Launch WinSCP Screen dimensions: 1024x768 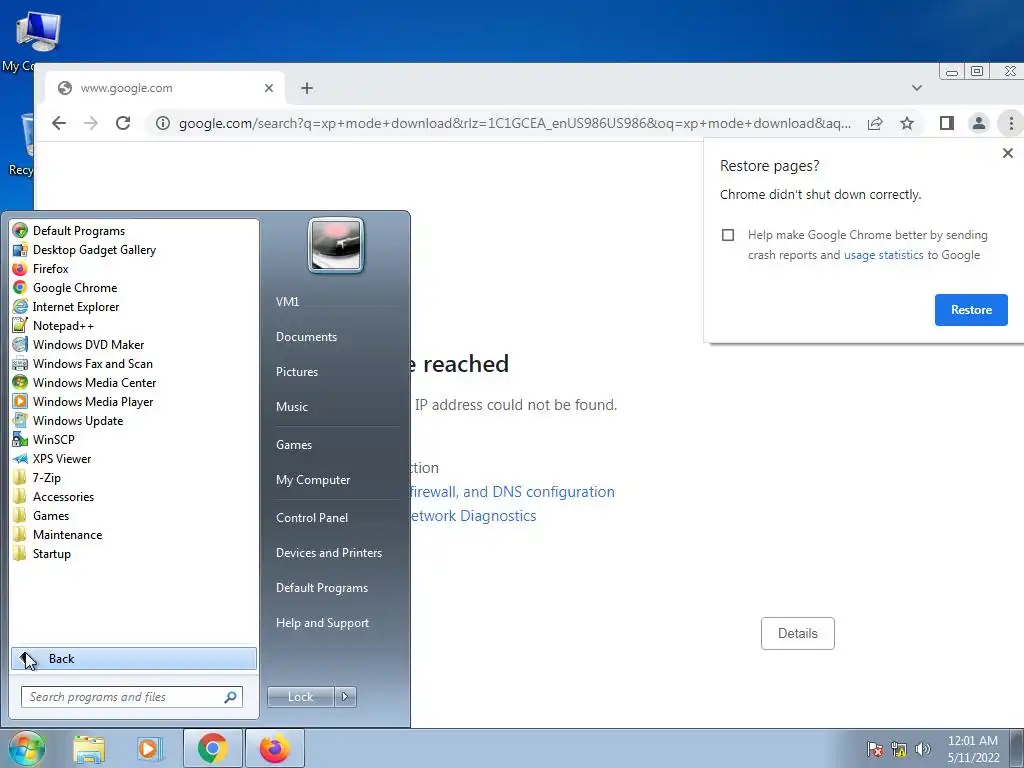tap(44, 439)
